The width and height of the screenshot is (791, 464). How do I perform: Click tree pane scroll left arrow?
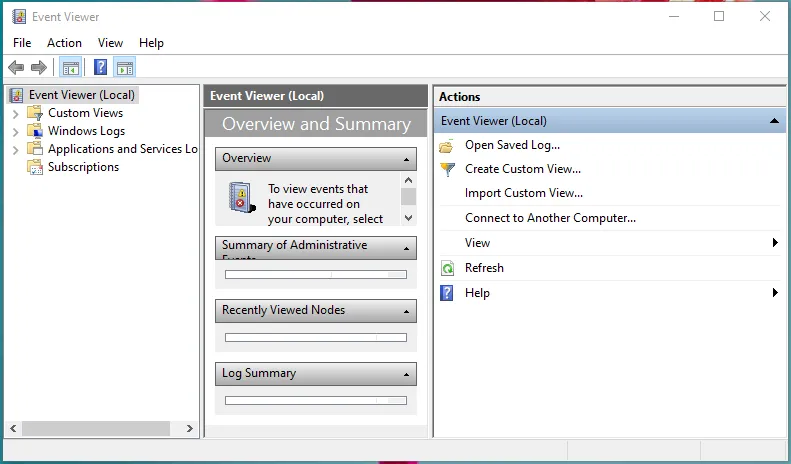pyautogui.click(x=13, y=428)
